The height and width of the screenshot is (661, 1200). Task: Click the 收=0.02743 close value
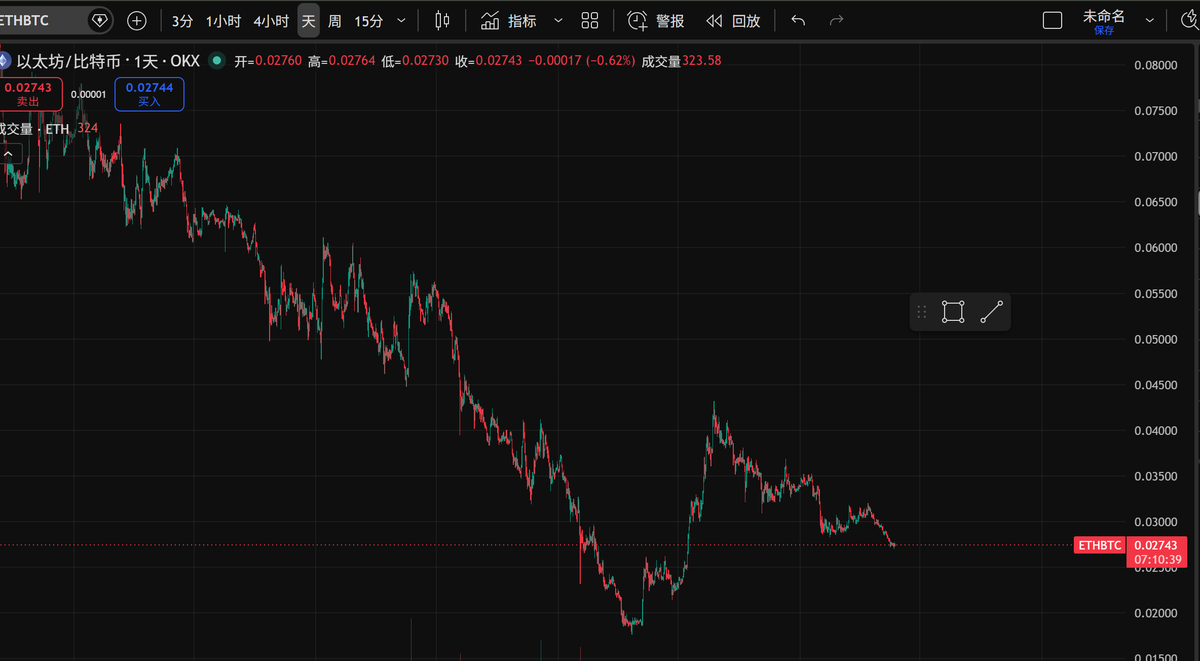[x=489, y=61]
